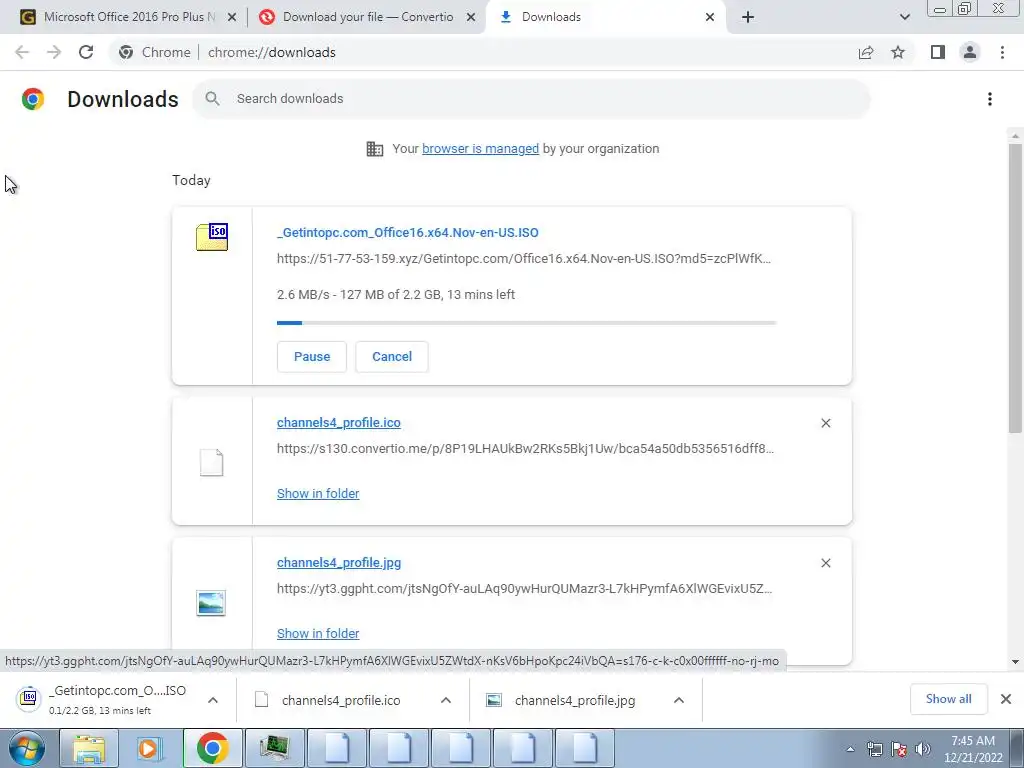Go forward using the browser forward arrow

[54, 52]
